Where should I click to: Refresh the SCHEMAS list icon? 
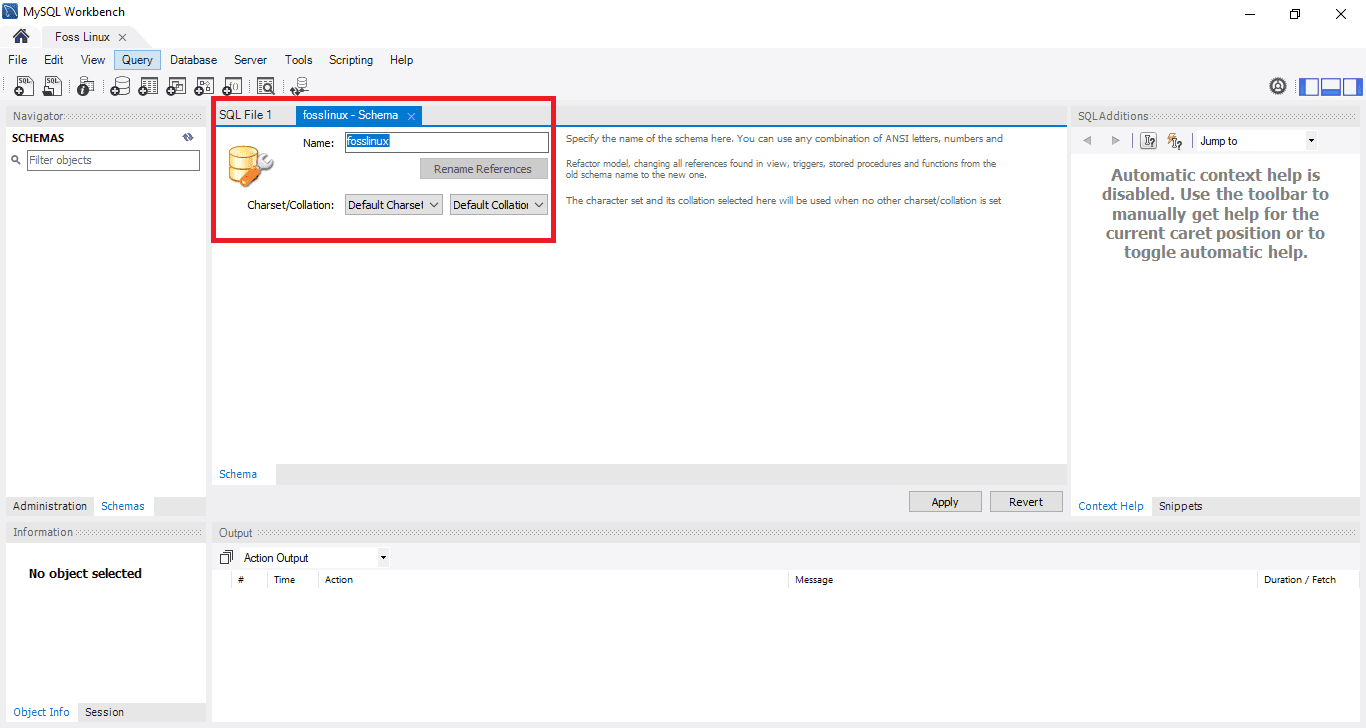pyautogui.click(x=188, y=138)
